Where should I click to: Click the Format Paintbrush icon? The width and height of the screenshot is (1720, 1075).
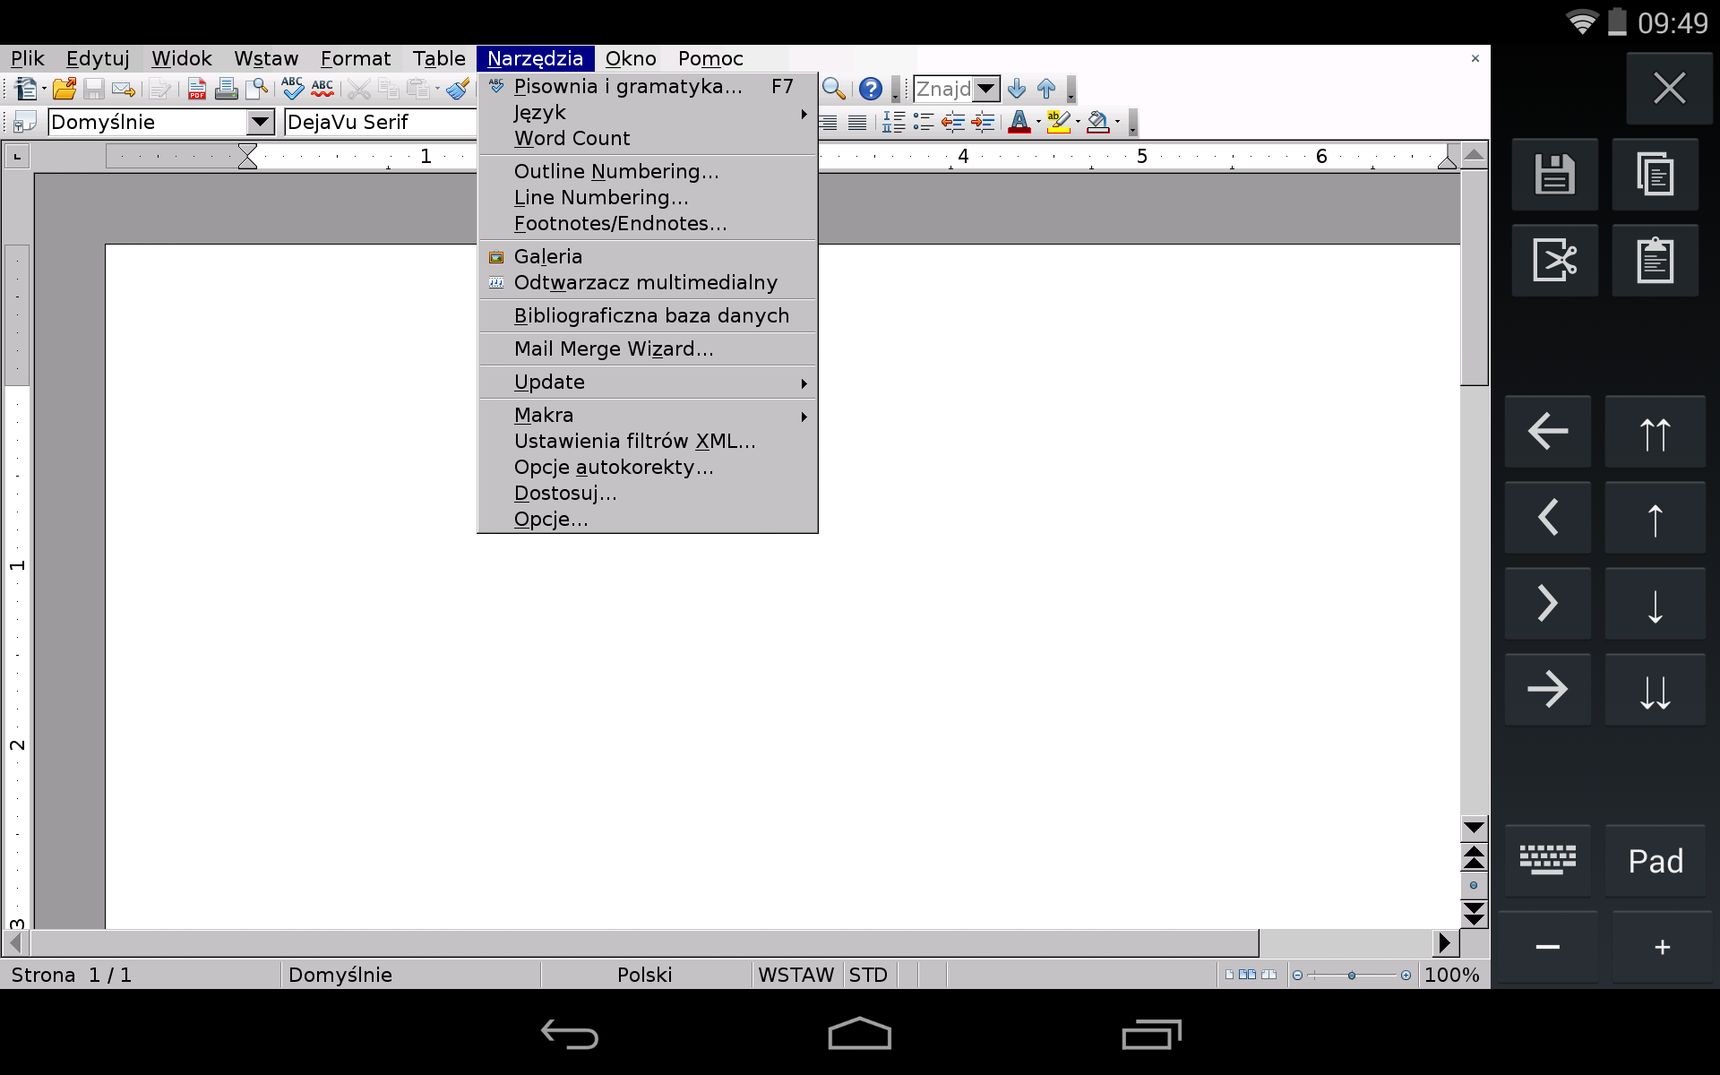[x=458, y=89]
